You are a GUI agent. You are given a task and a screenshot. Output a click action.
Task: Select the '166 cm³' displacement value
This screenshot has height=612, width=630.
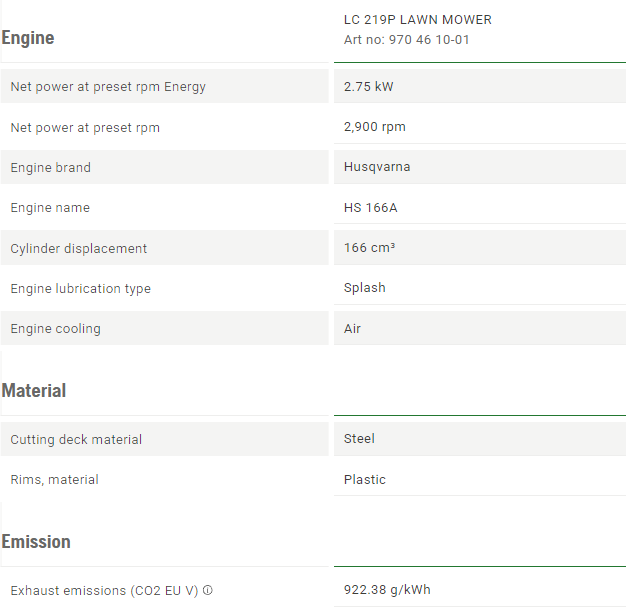point(369,248)
